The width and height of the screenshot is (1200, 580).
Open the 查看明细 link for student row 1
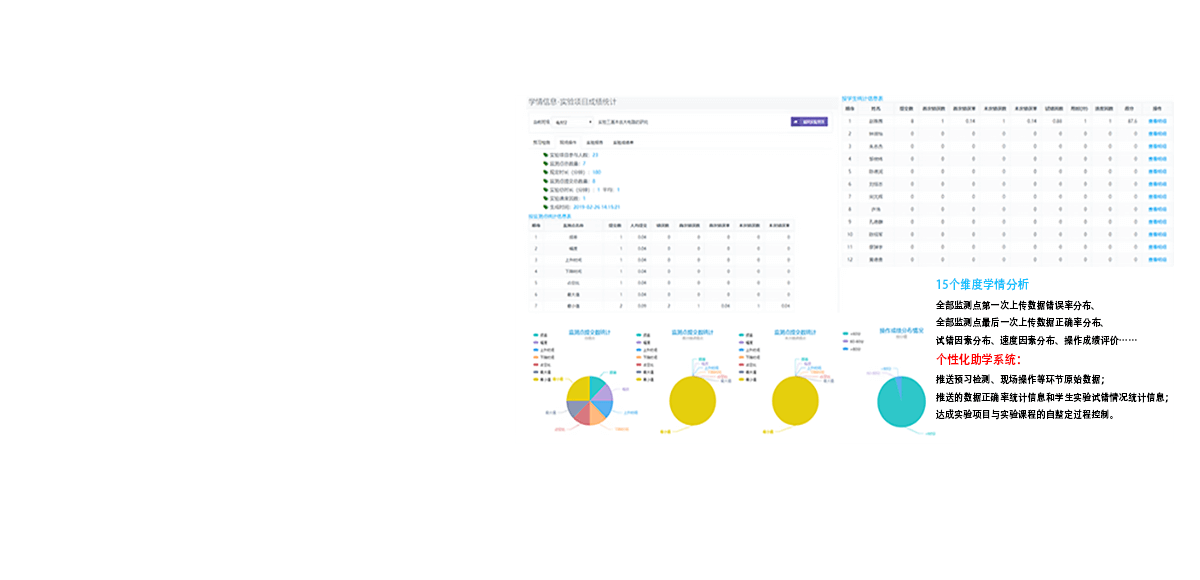pos(1157,120)
